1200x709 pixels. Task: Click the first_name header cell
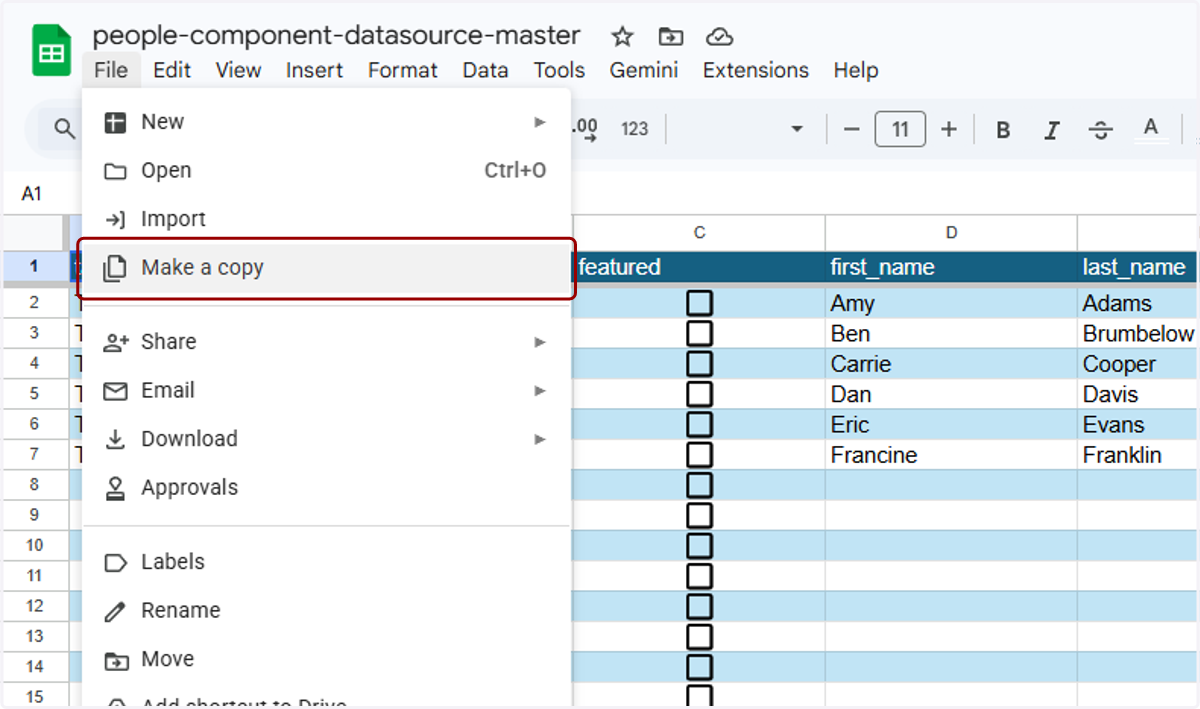951,267
